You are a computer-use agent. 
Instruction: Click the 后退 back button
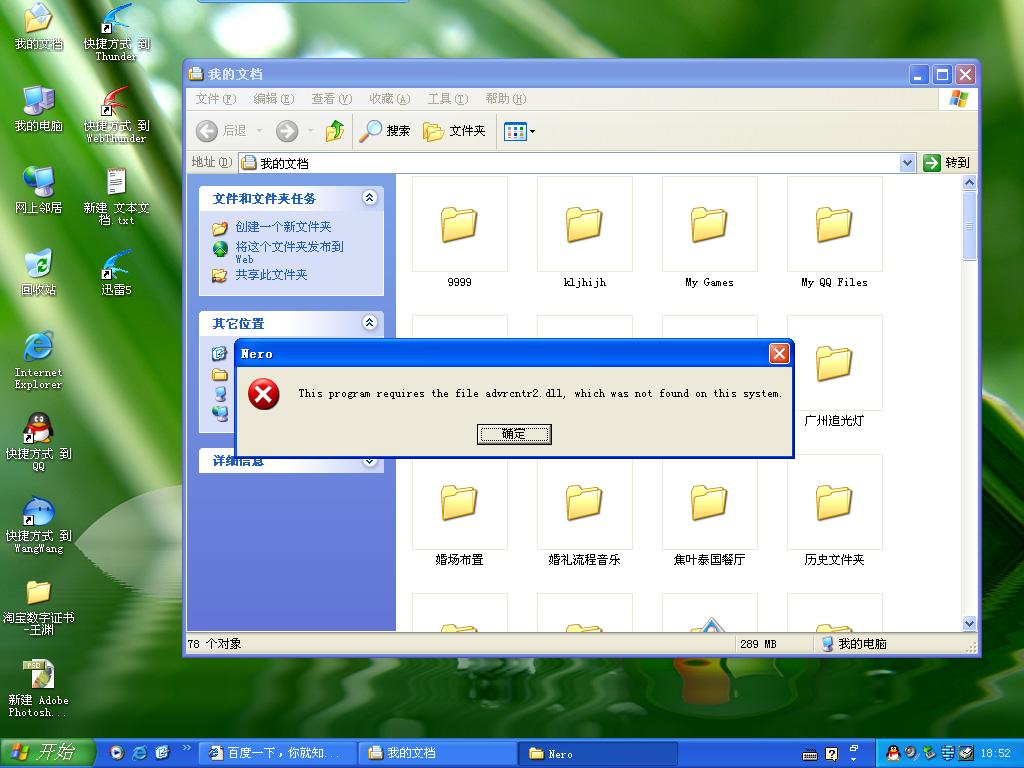point(221,131)
